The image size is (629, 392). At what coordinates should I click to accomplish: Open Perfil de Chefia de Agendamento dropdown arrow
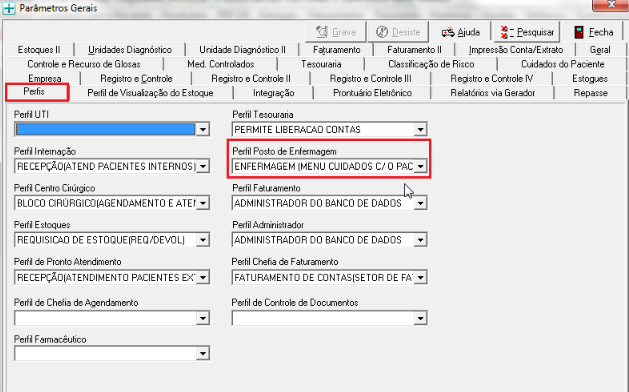click(203, 318)
